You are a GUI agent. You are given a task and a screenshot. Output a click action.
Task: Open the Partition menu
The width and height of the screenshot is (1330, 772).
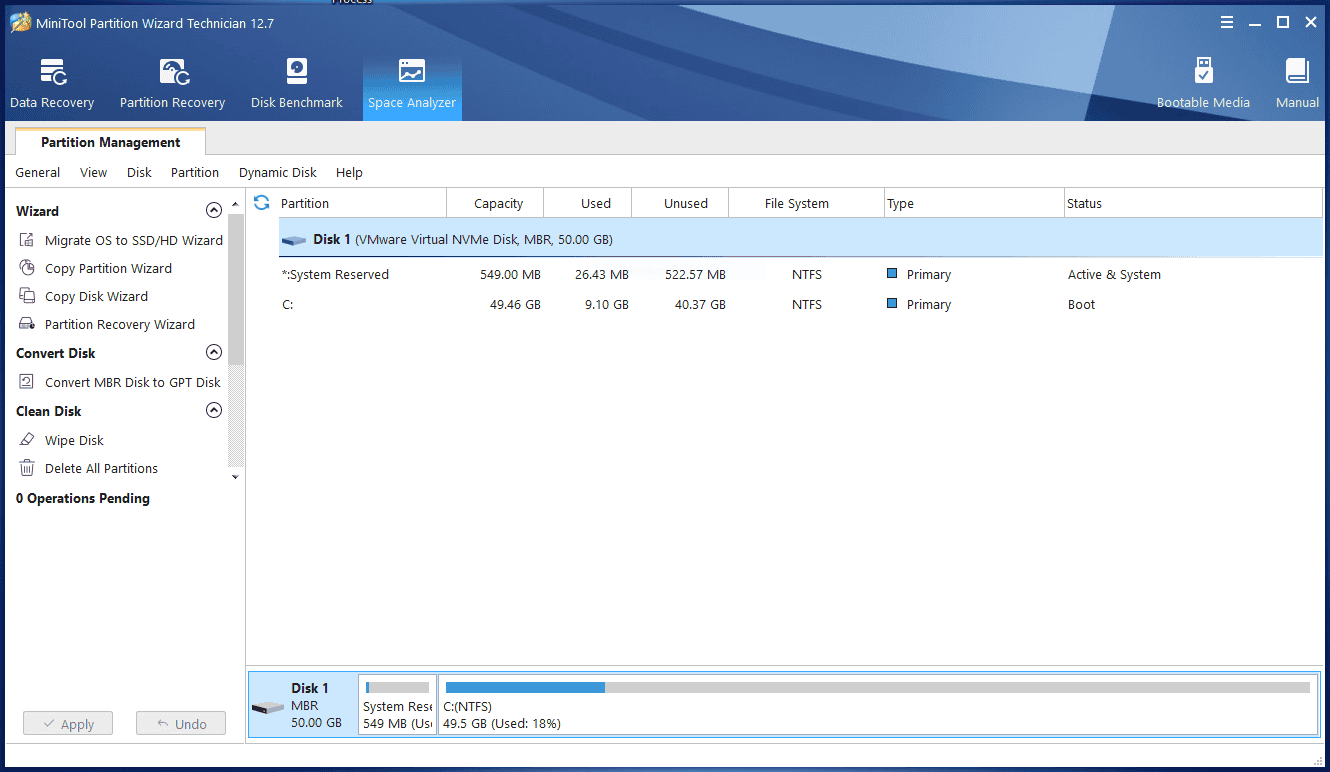pyautogui.click(x=194, y=173)
